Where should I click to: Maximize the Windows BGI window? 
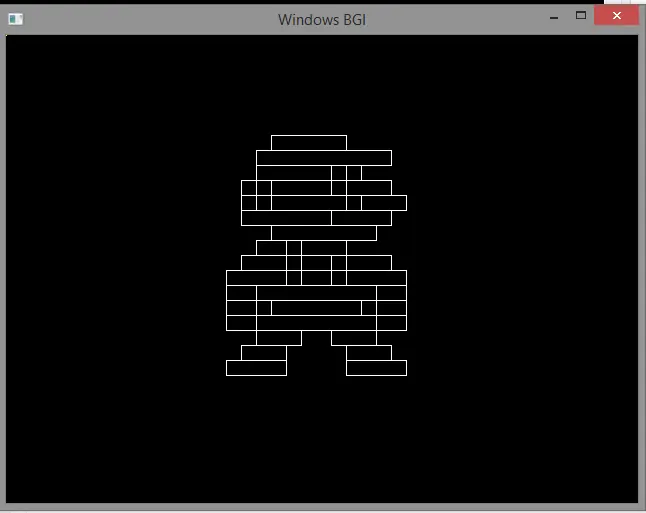[x=581, y=16]
